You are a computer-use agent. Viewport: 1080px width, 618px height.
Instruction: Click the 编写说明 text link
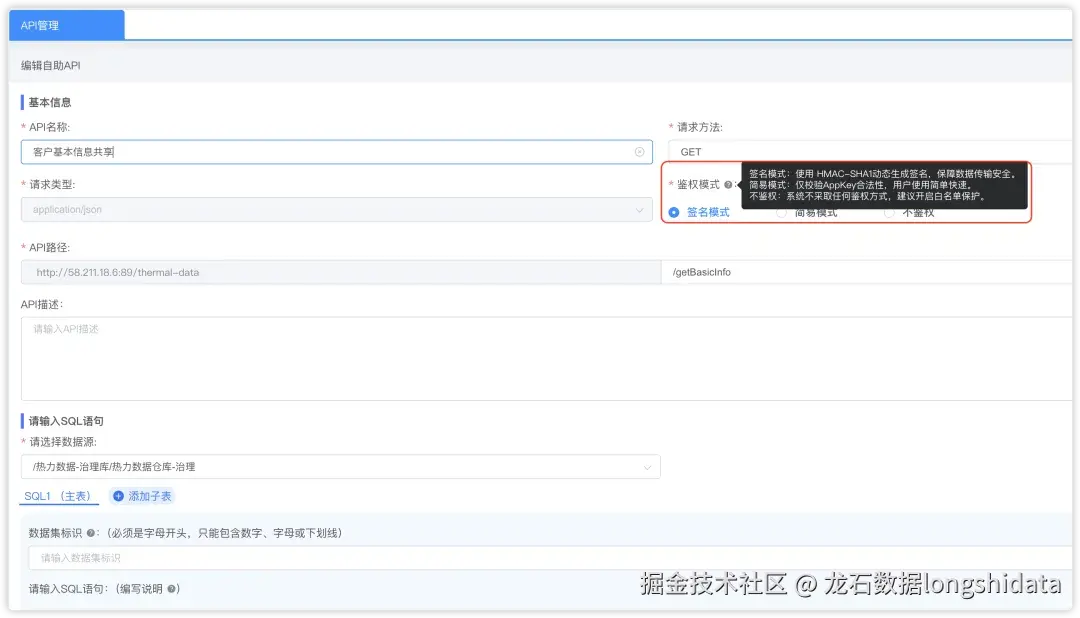[141, 589]
